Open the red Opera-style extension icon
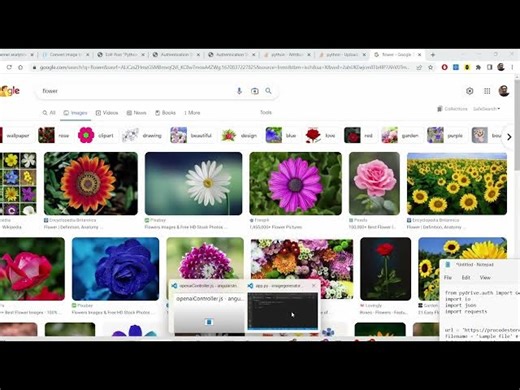 (444, 67)
